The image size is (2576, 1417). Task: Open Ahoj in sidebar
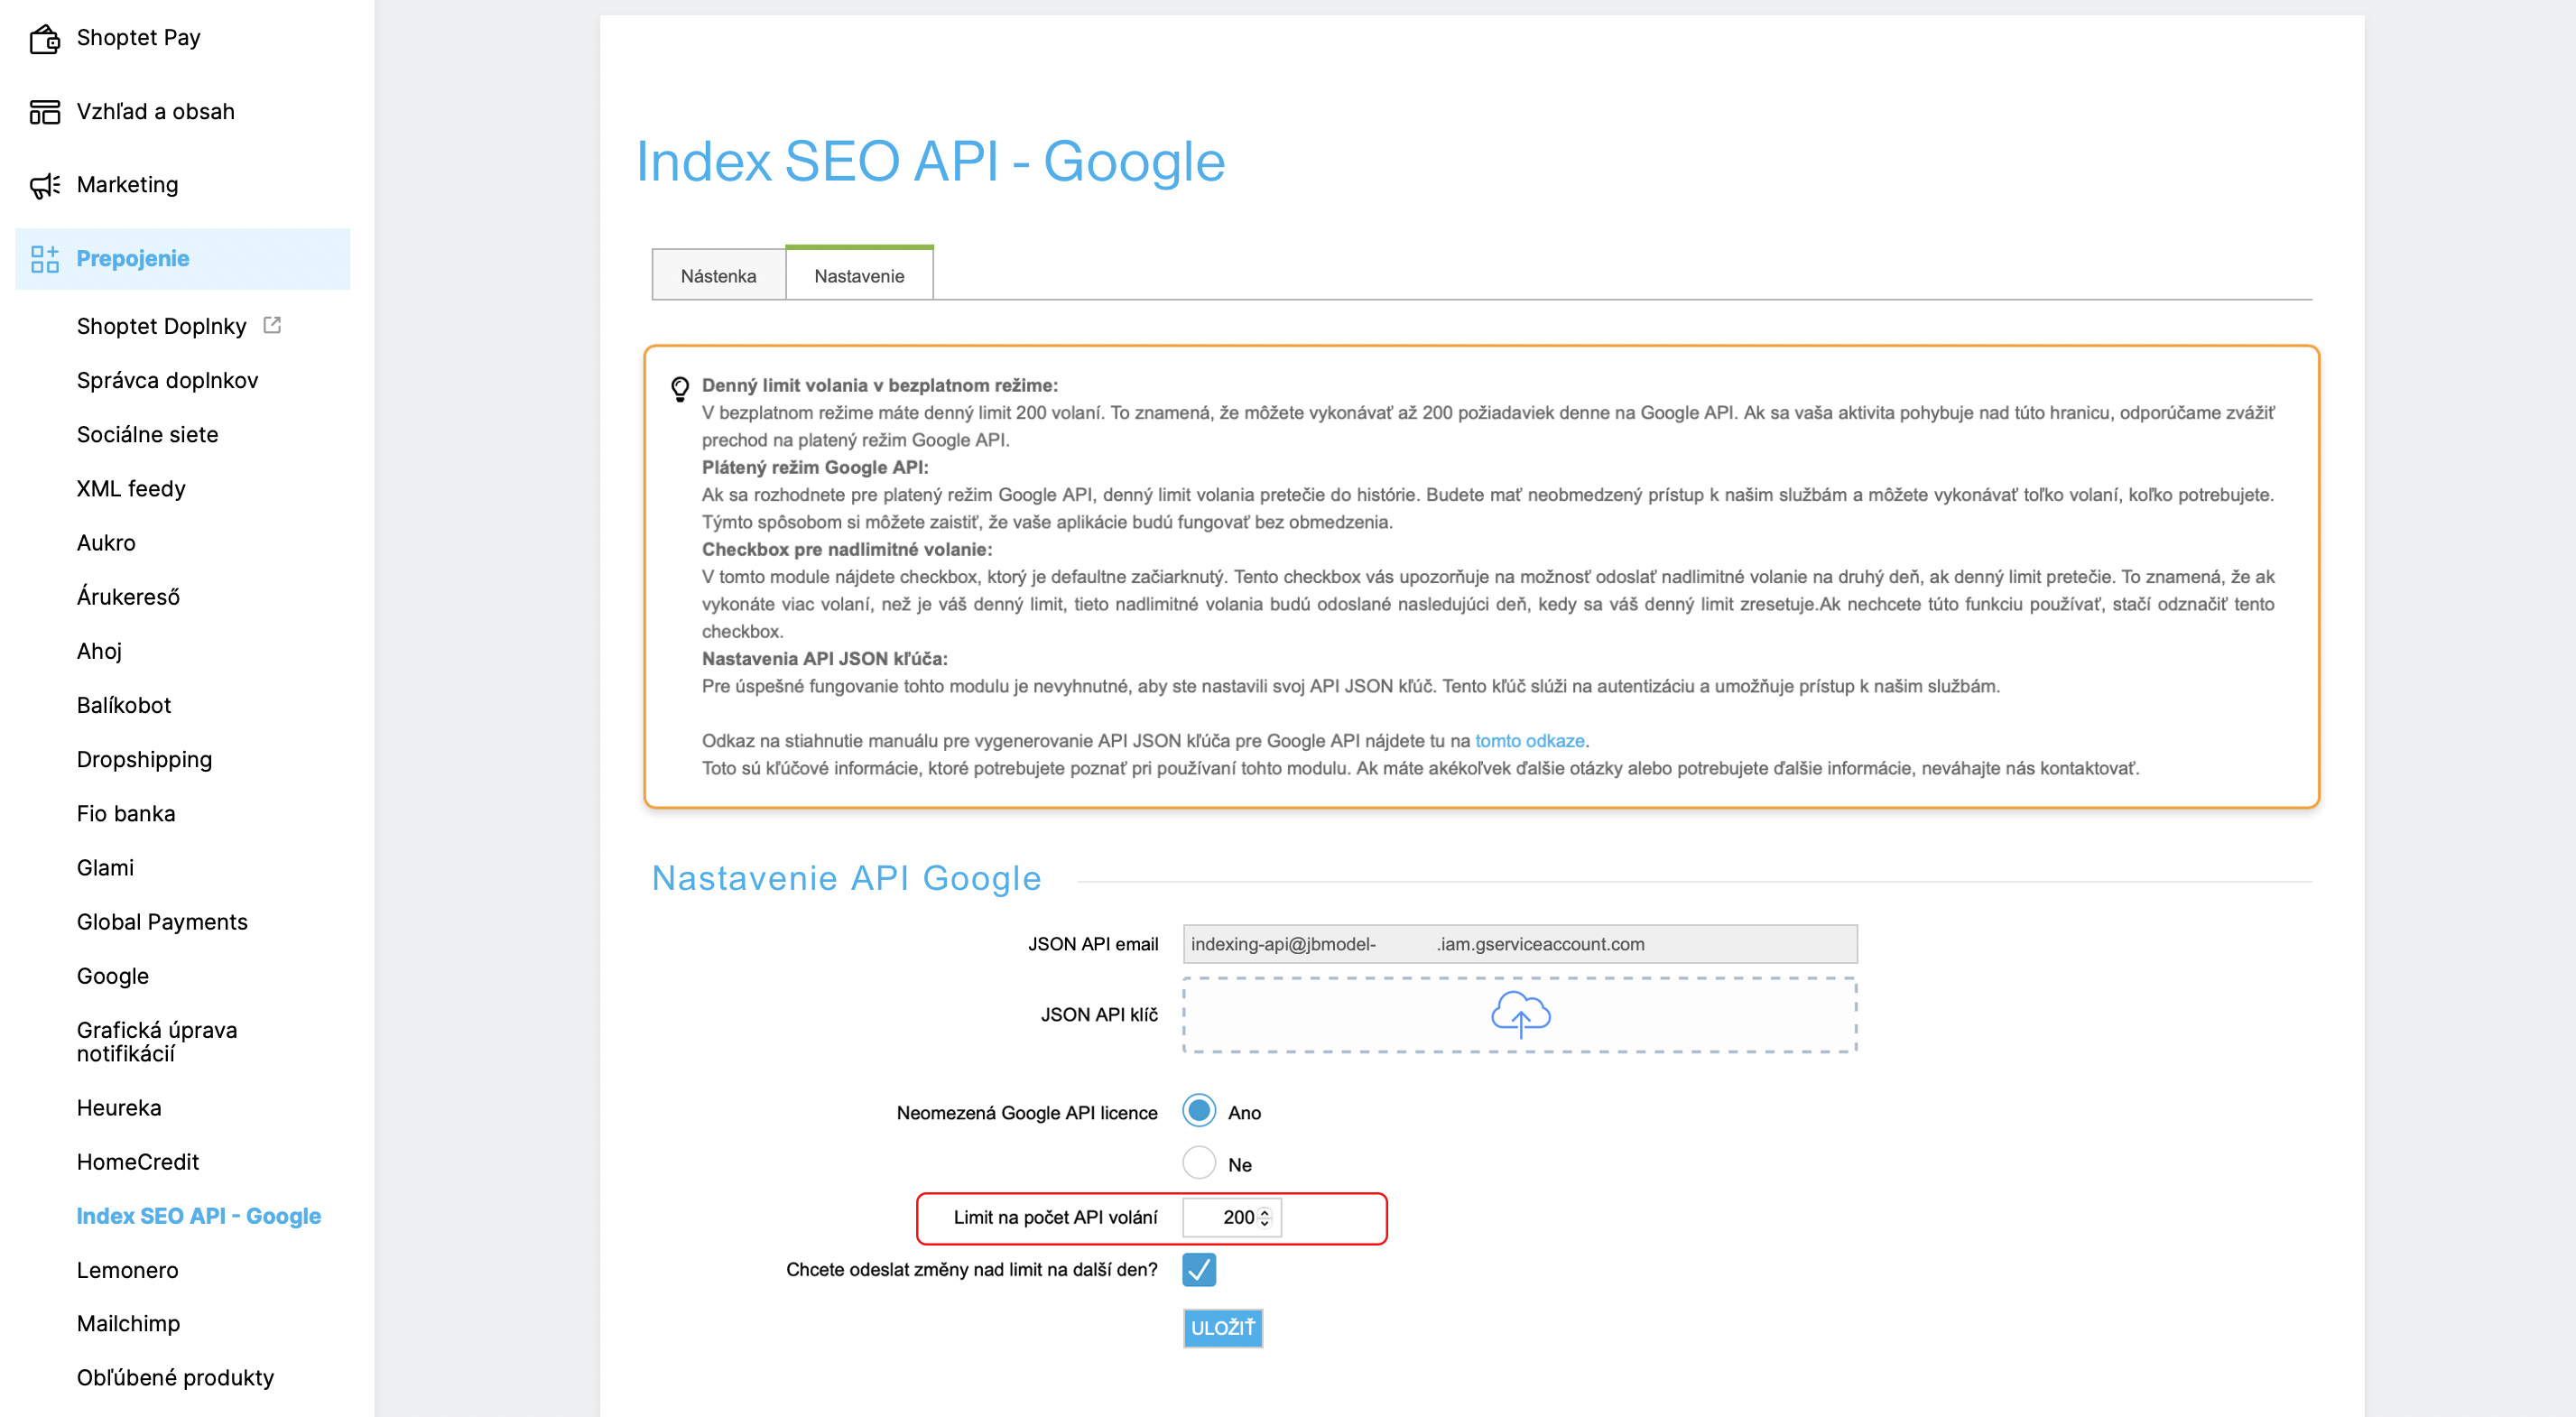99,651
